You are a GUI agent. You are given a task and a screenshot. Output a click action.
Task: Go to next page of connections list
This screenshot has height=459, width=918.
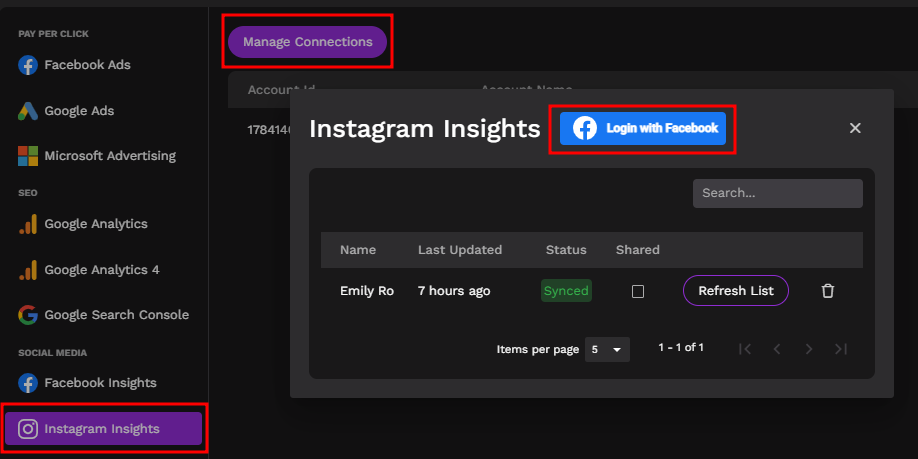coord(809,349)
